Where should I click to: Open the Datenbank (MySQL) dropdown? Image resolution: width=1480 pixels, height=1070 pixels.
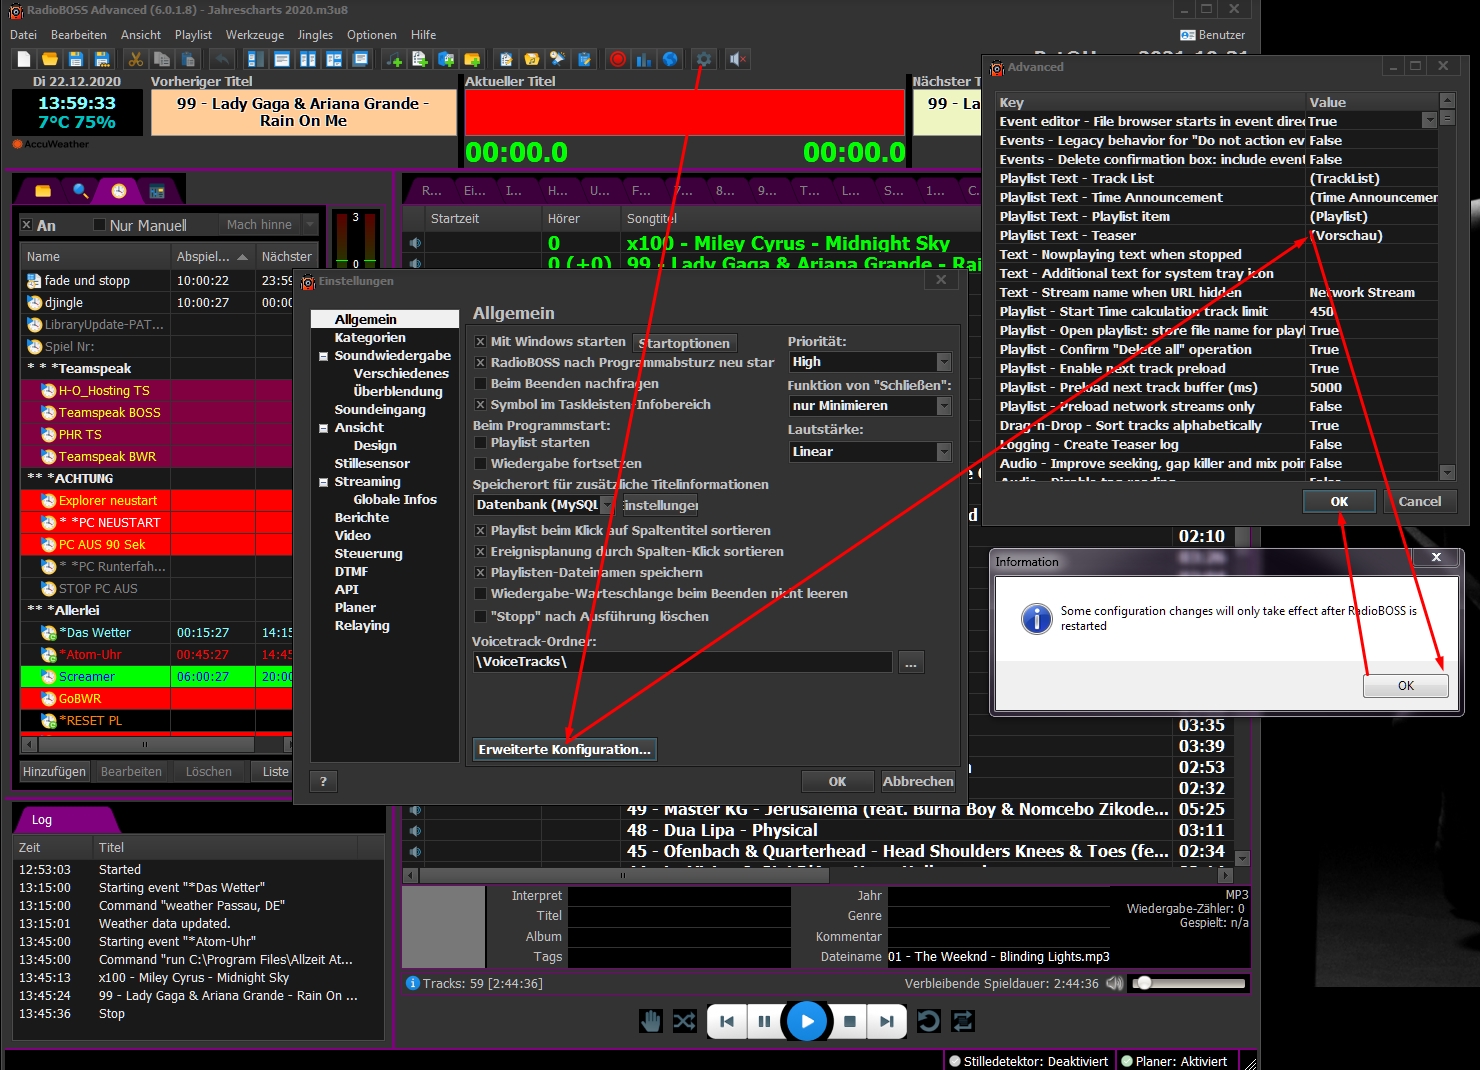[607, 505]
